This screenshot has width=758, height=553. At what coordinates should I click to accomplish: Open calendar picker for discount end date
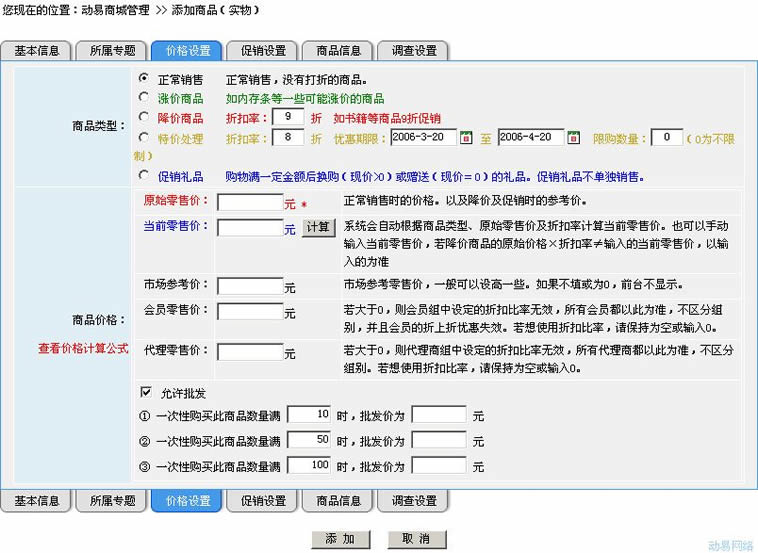point(573,138)
